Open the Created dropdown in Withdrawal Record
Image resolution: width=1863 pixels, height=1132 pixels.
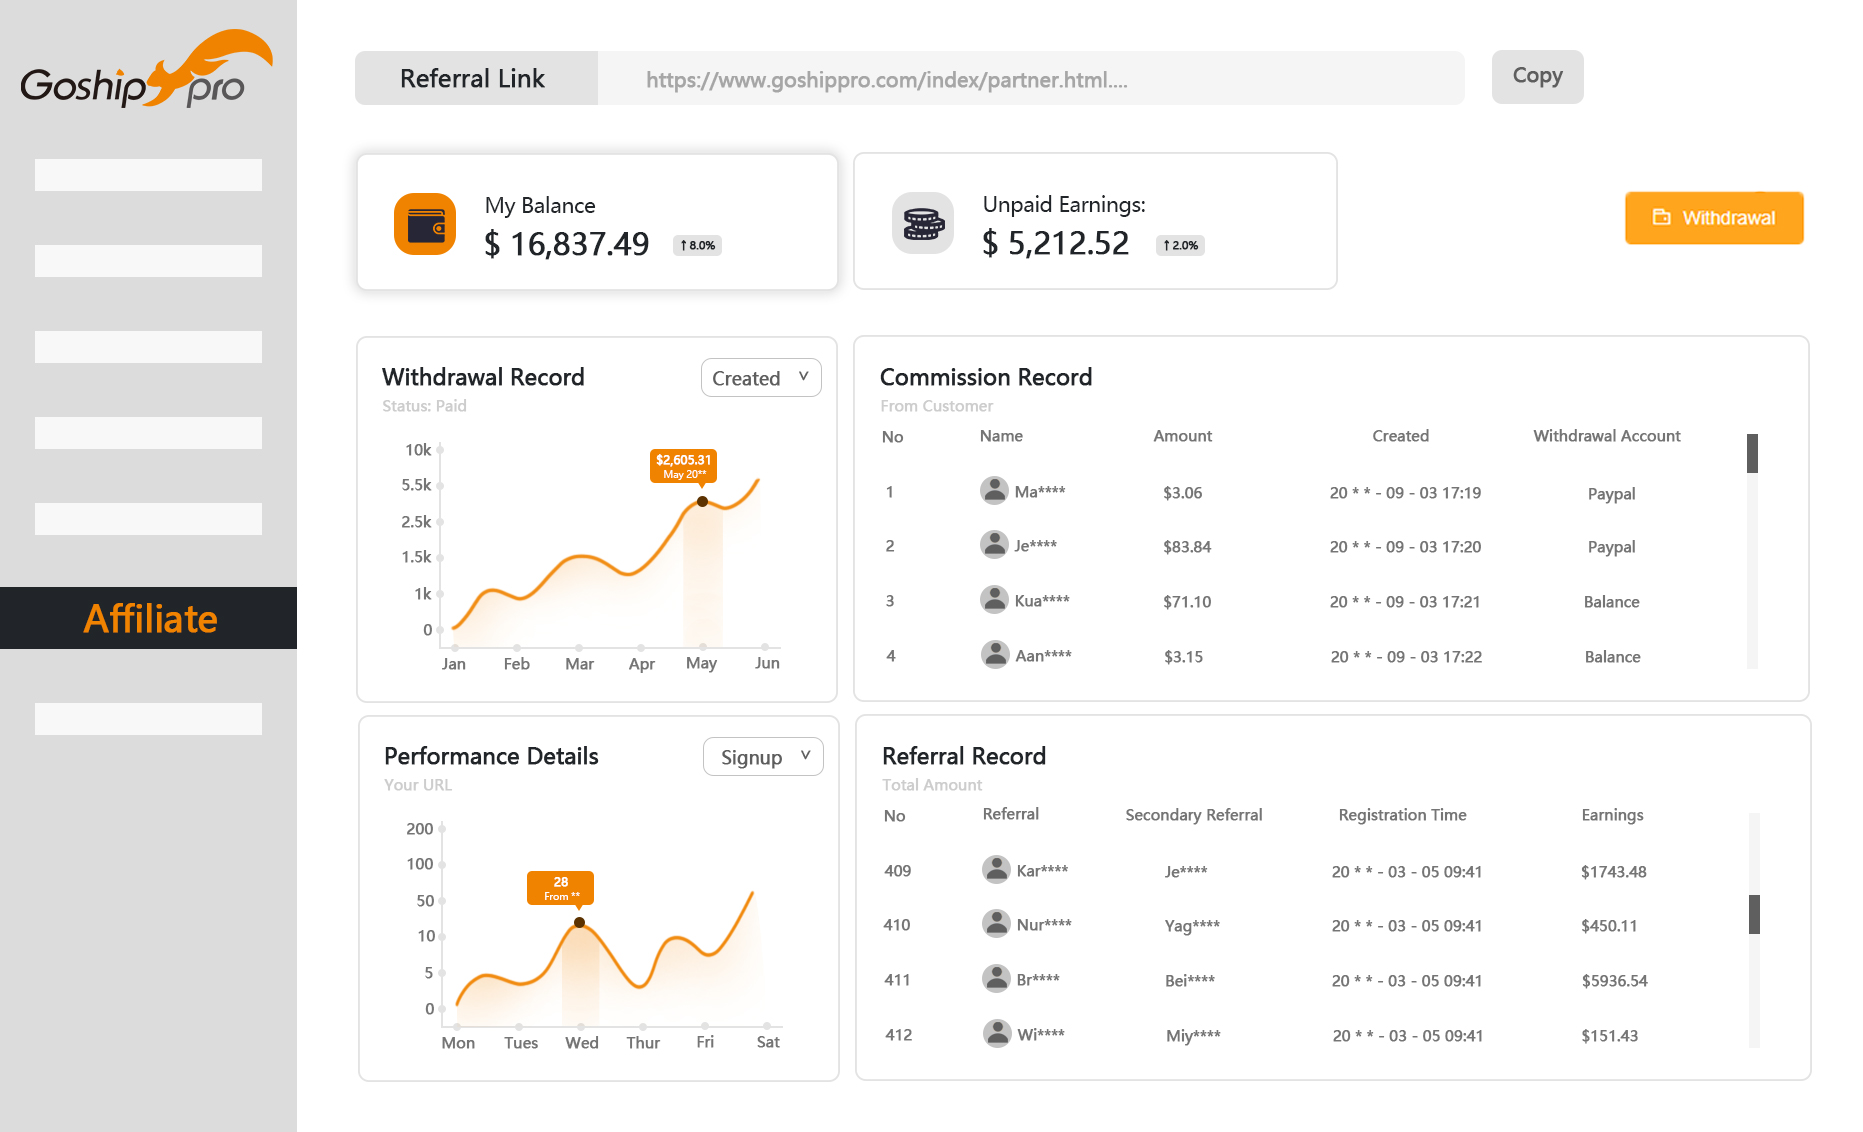(x=760, y=378)
